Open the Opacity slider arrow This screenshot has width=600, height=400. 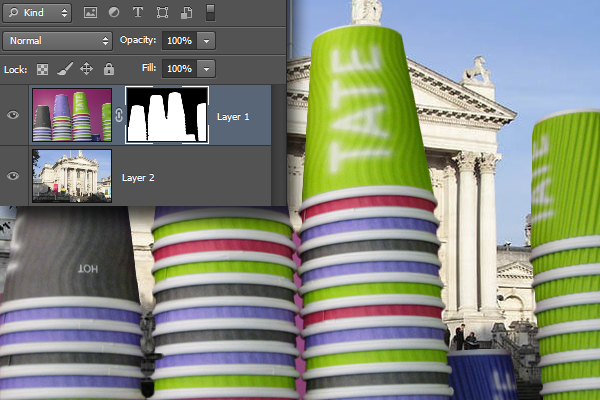point(206,41)
